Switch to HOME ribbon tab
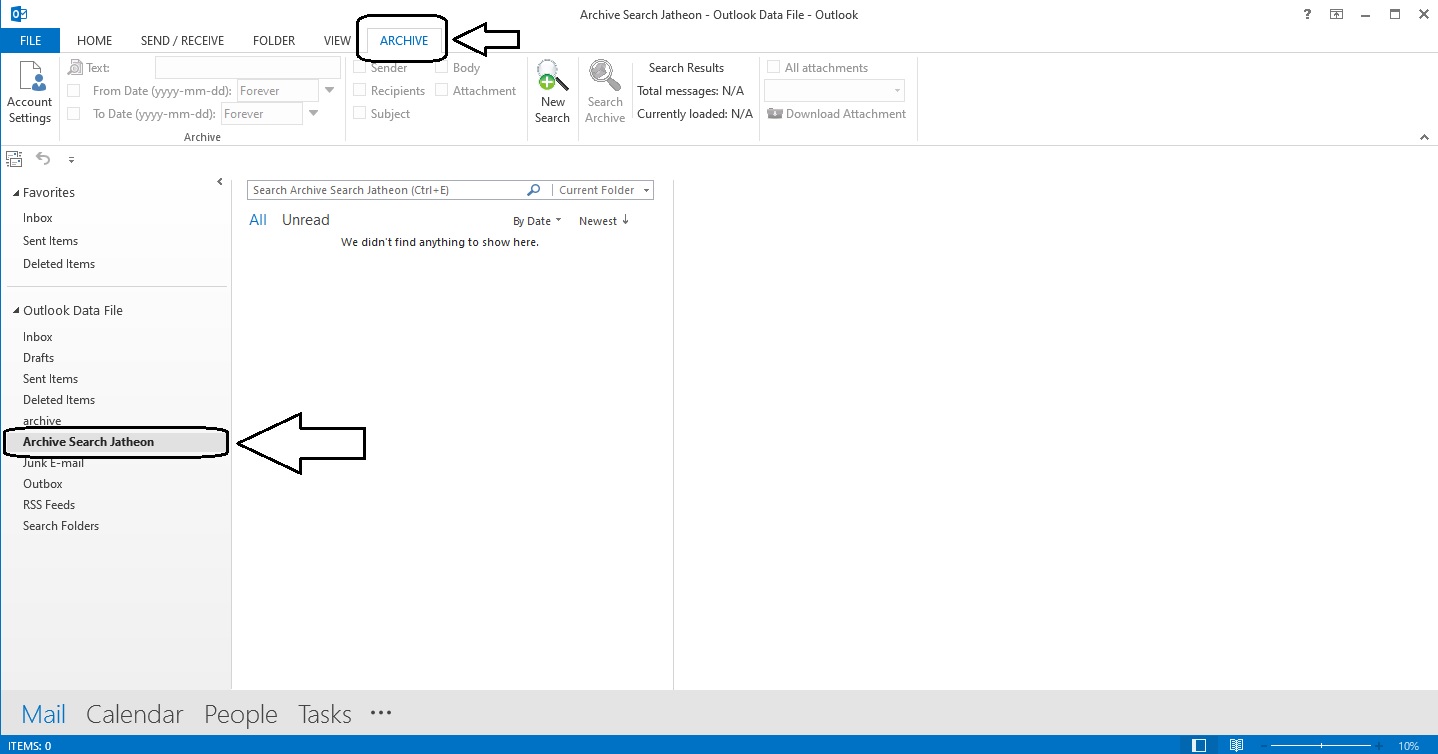 coord(95,41)
